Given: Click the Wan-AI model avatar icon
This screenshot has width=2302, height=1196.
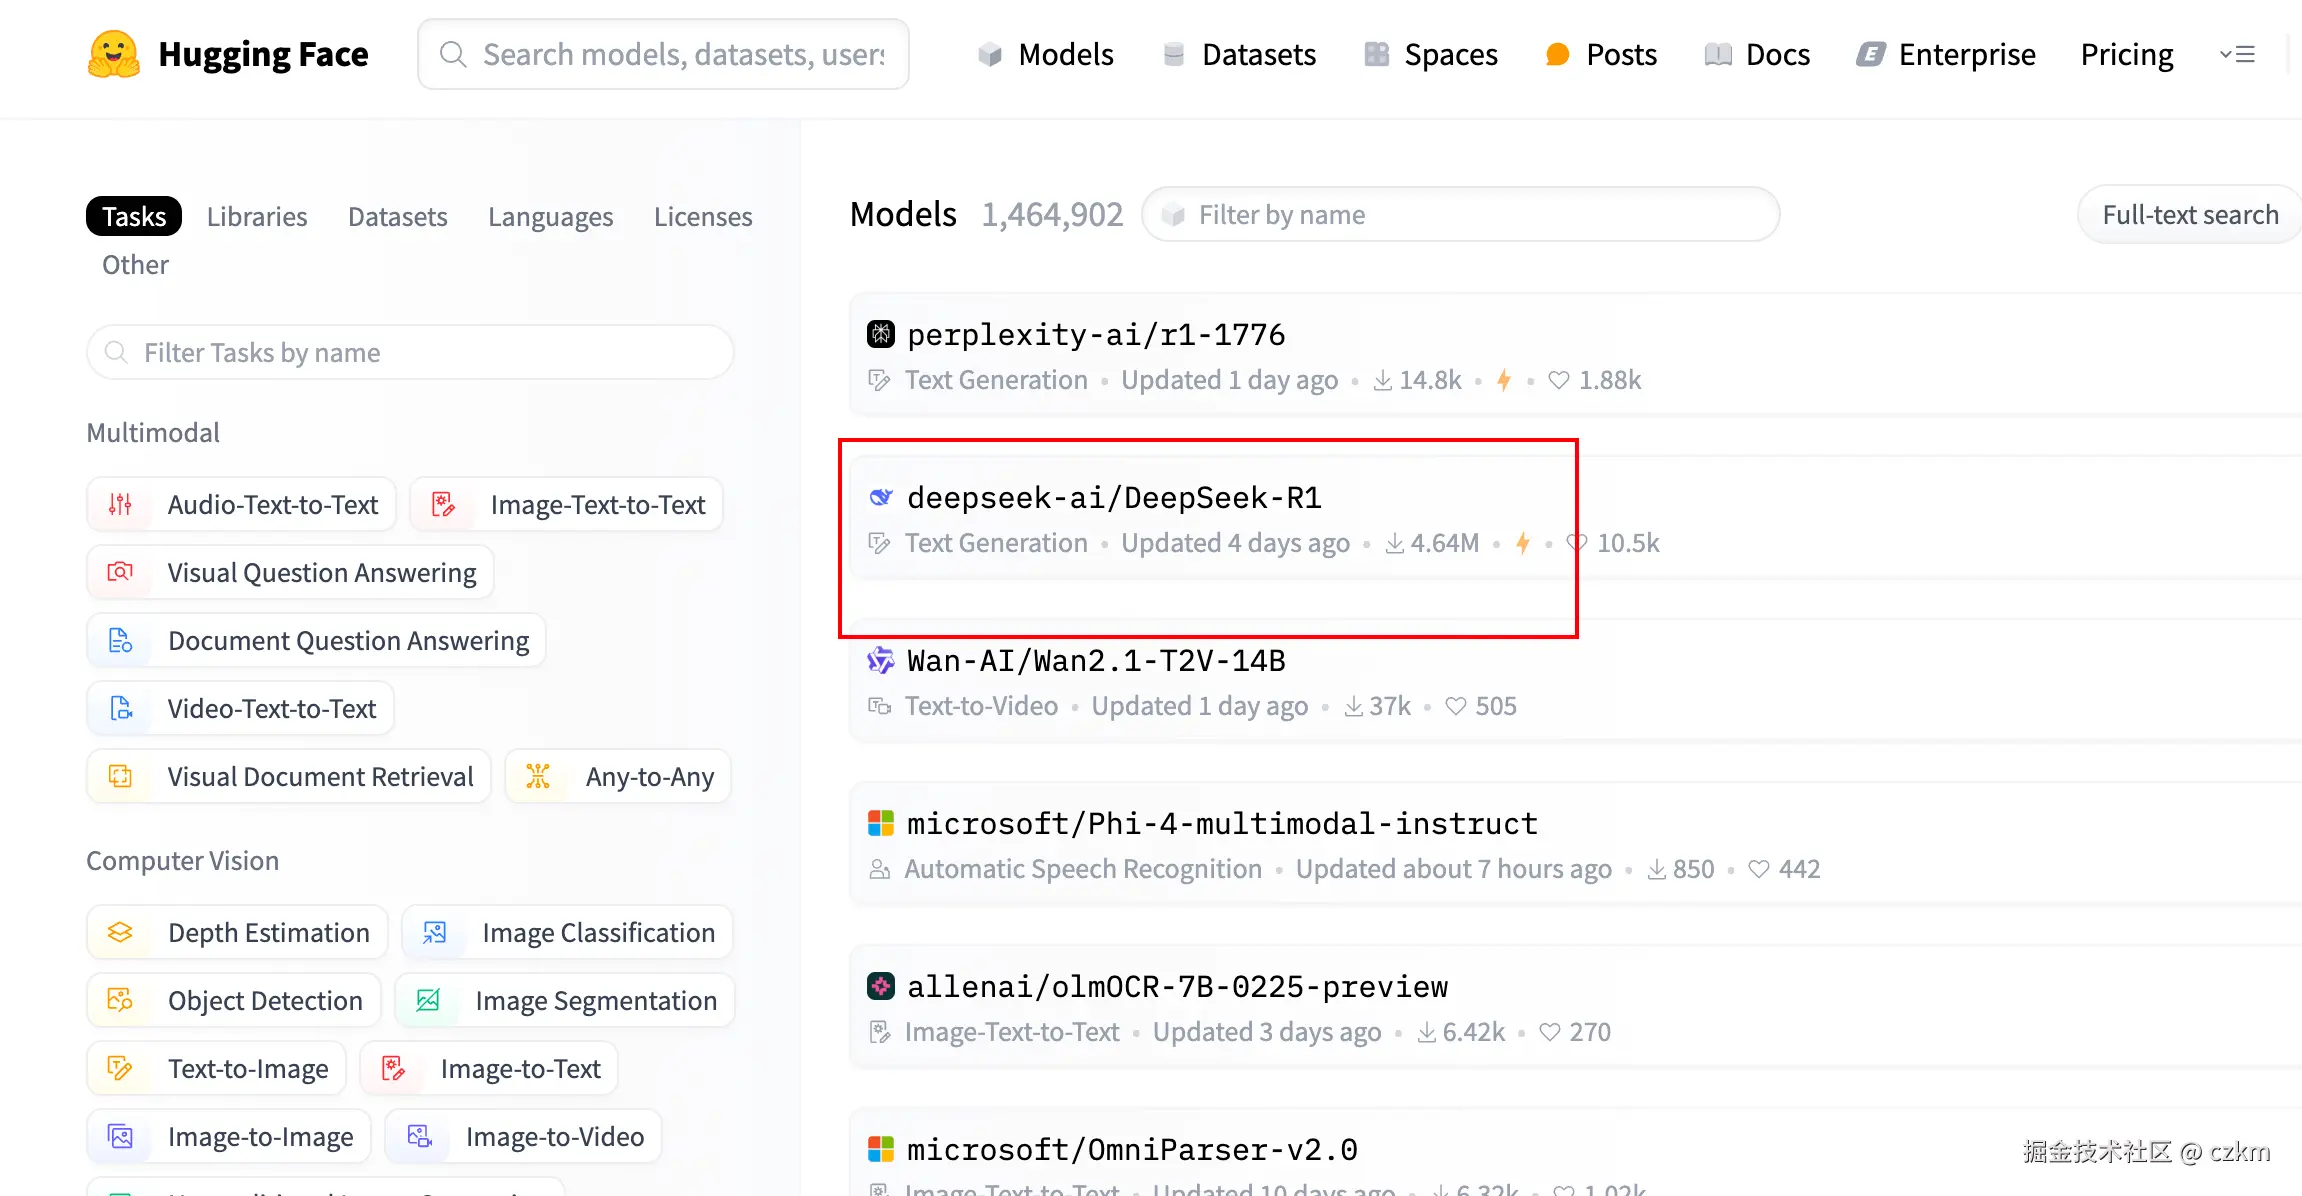Looking at the screenshot, I should pos(880,660).
